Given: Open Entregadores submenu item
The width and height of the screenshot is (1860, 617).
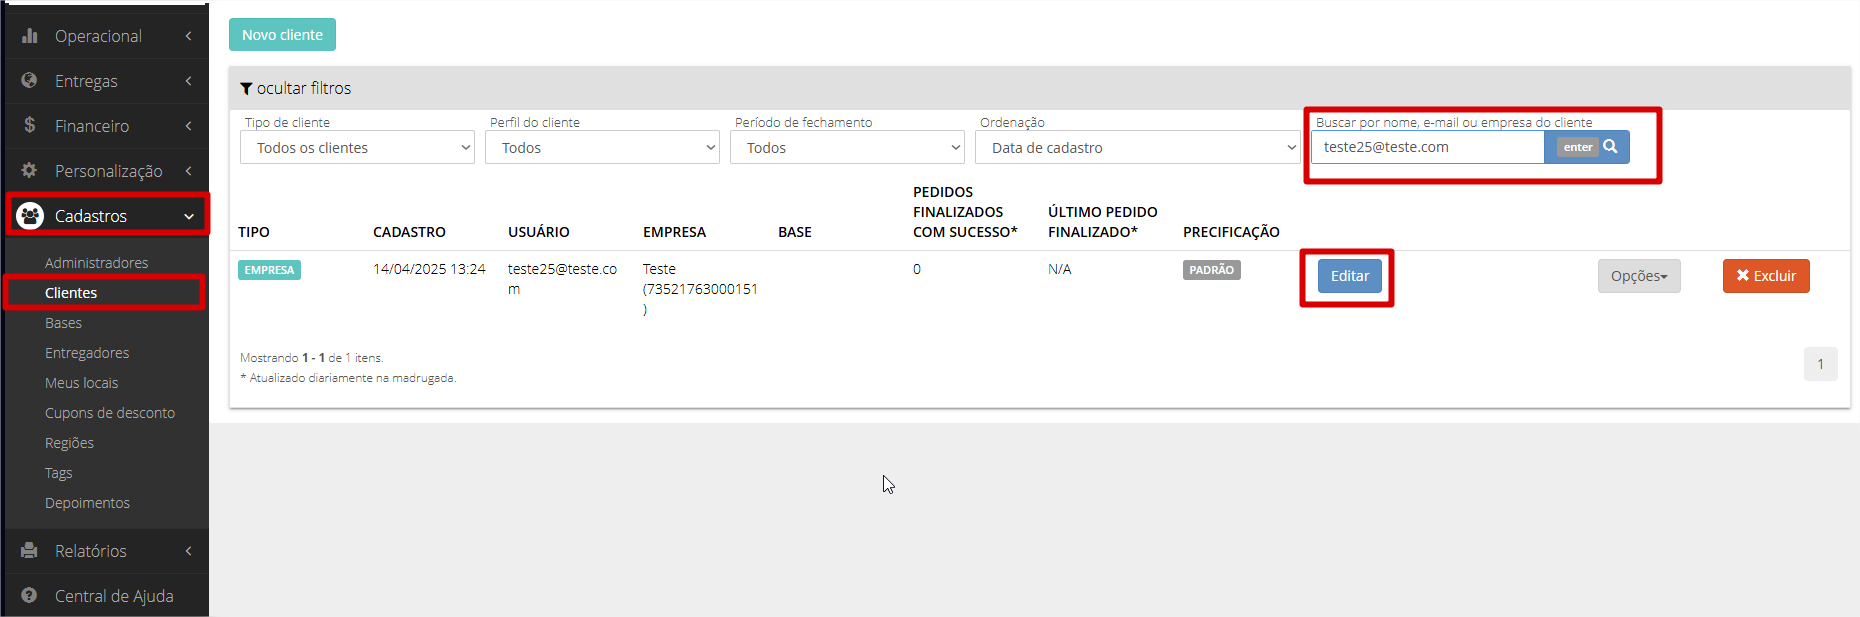Looking at the screenshot, I should 87,353.
